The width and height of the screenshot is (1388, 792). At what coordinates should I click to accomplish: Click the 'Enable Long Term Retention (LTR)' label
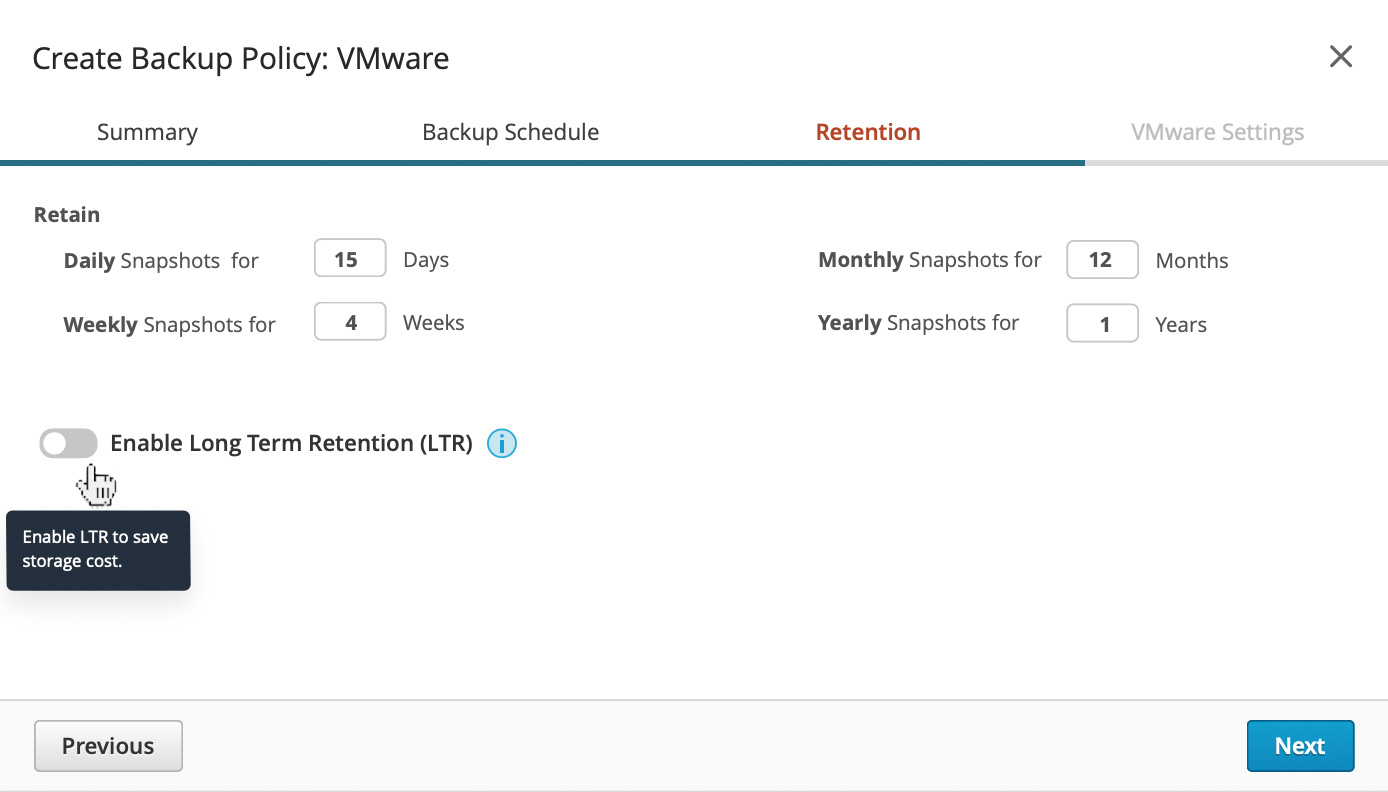[x=291, y=443]
